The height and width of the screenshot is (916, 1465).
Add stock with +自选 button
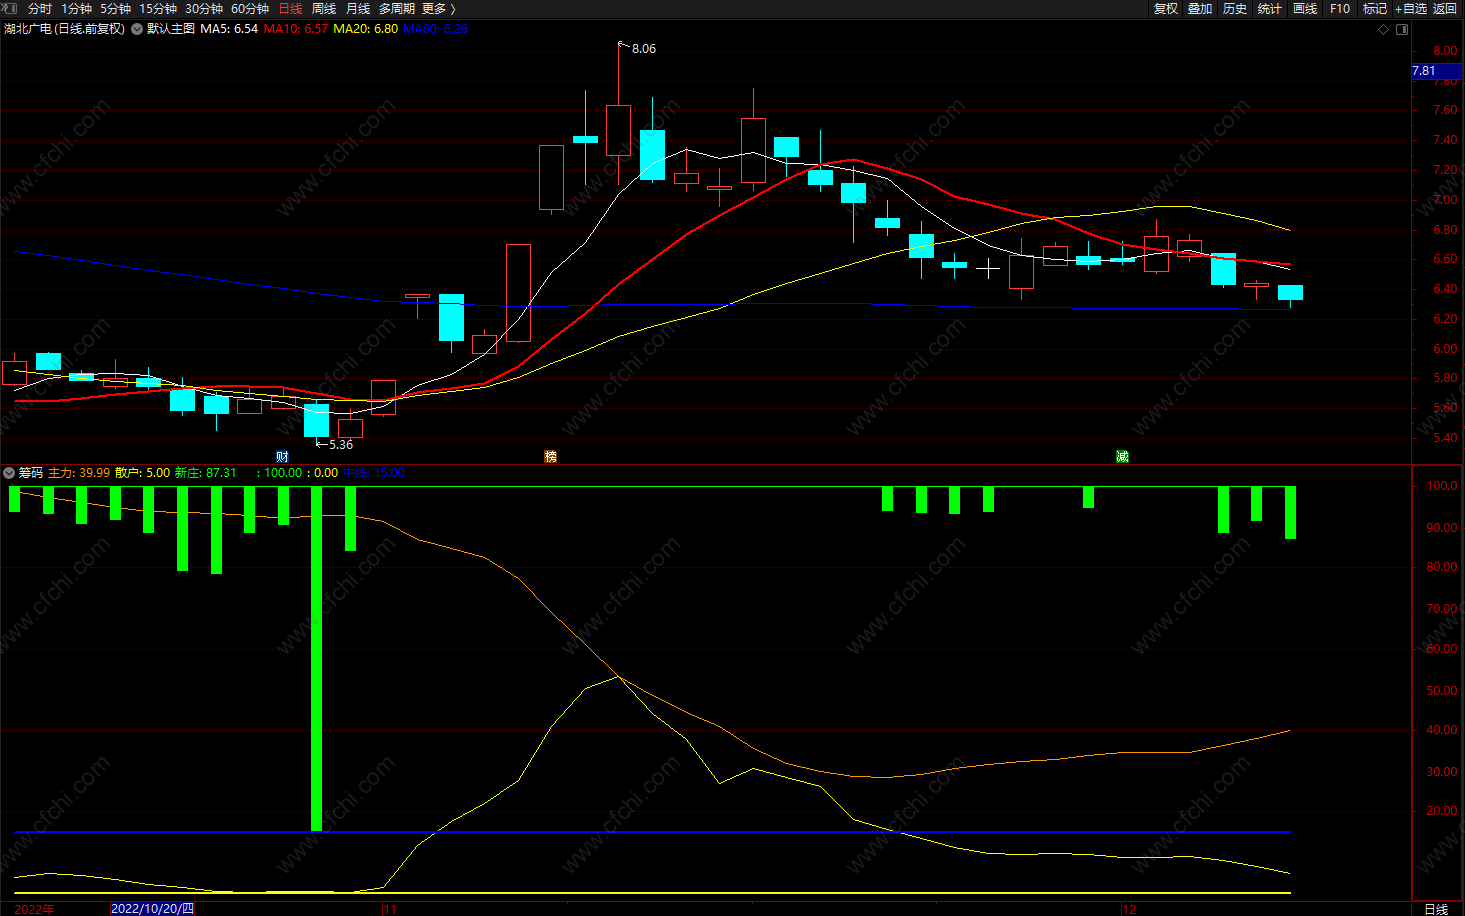click(1411, 9)
